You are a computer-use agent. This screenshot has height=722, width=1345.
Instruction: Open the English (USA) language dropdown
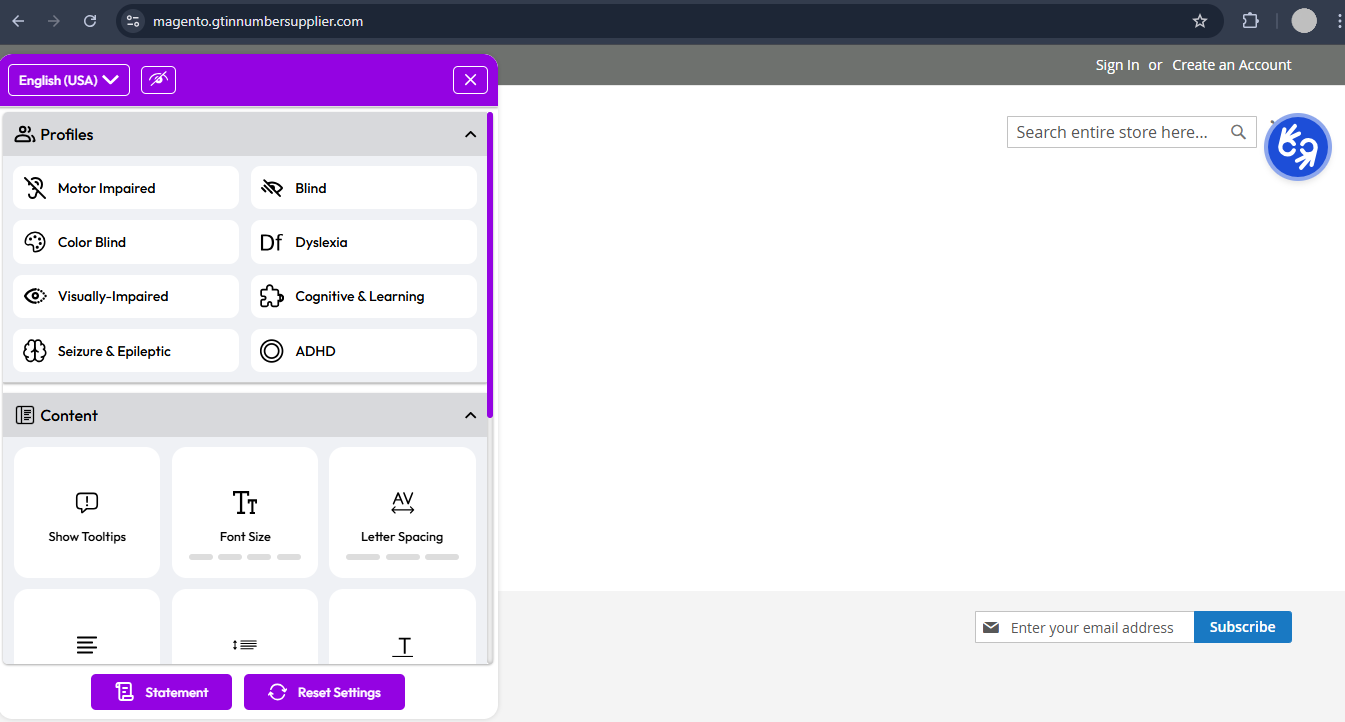point(67,79)
